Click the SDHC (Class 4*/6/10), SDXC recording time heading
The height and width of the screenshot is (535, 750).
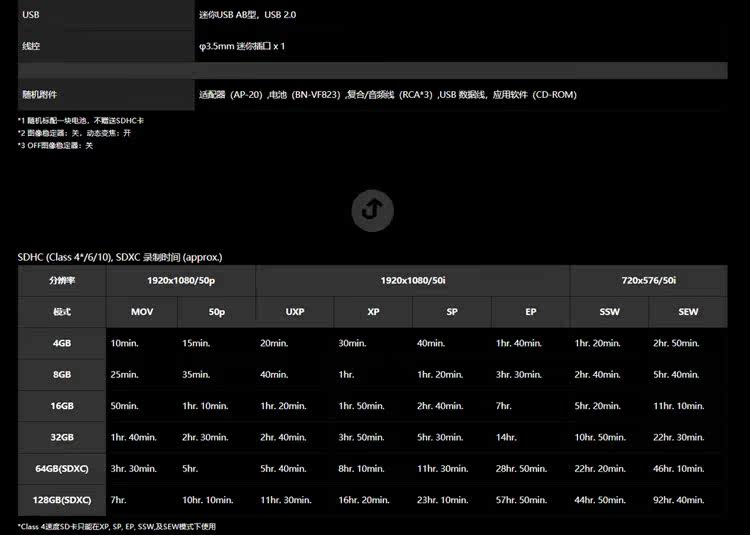click(120, 257)
